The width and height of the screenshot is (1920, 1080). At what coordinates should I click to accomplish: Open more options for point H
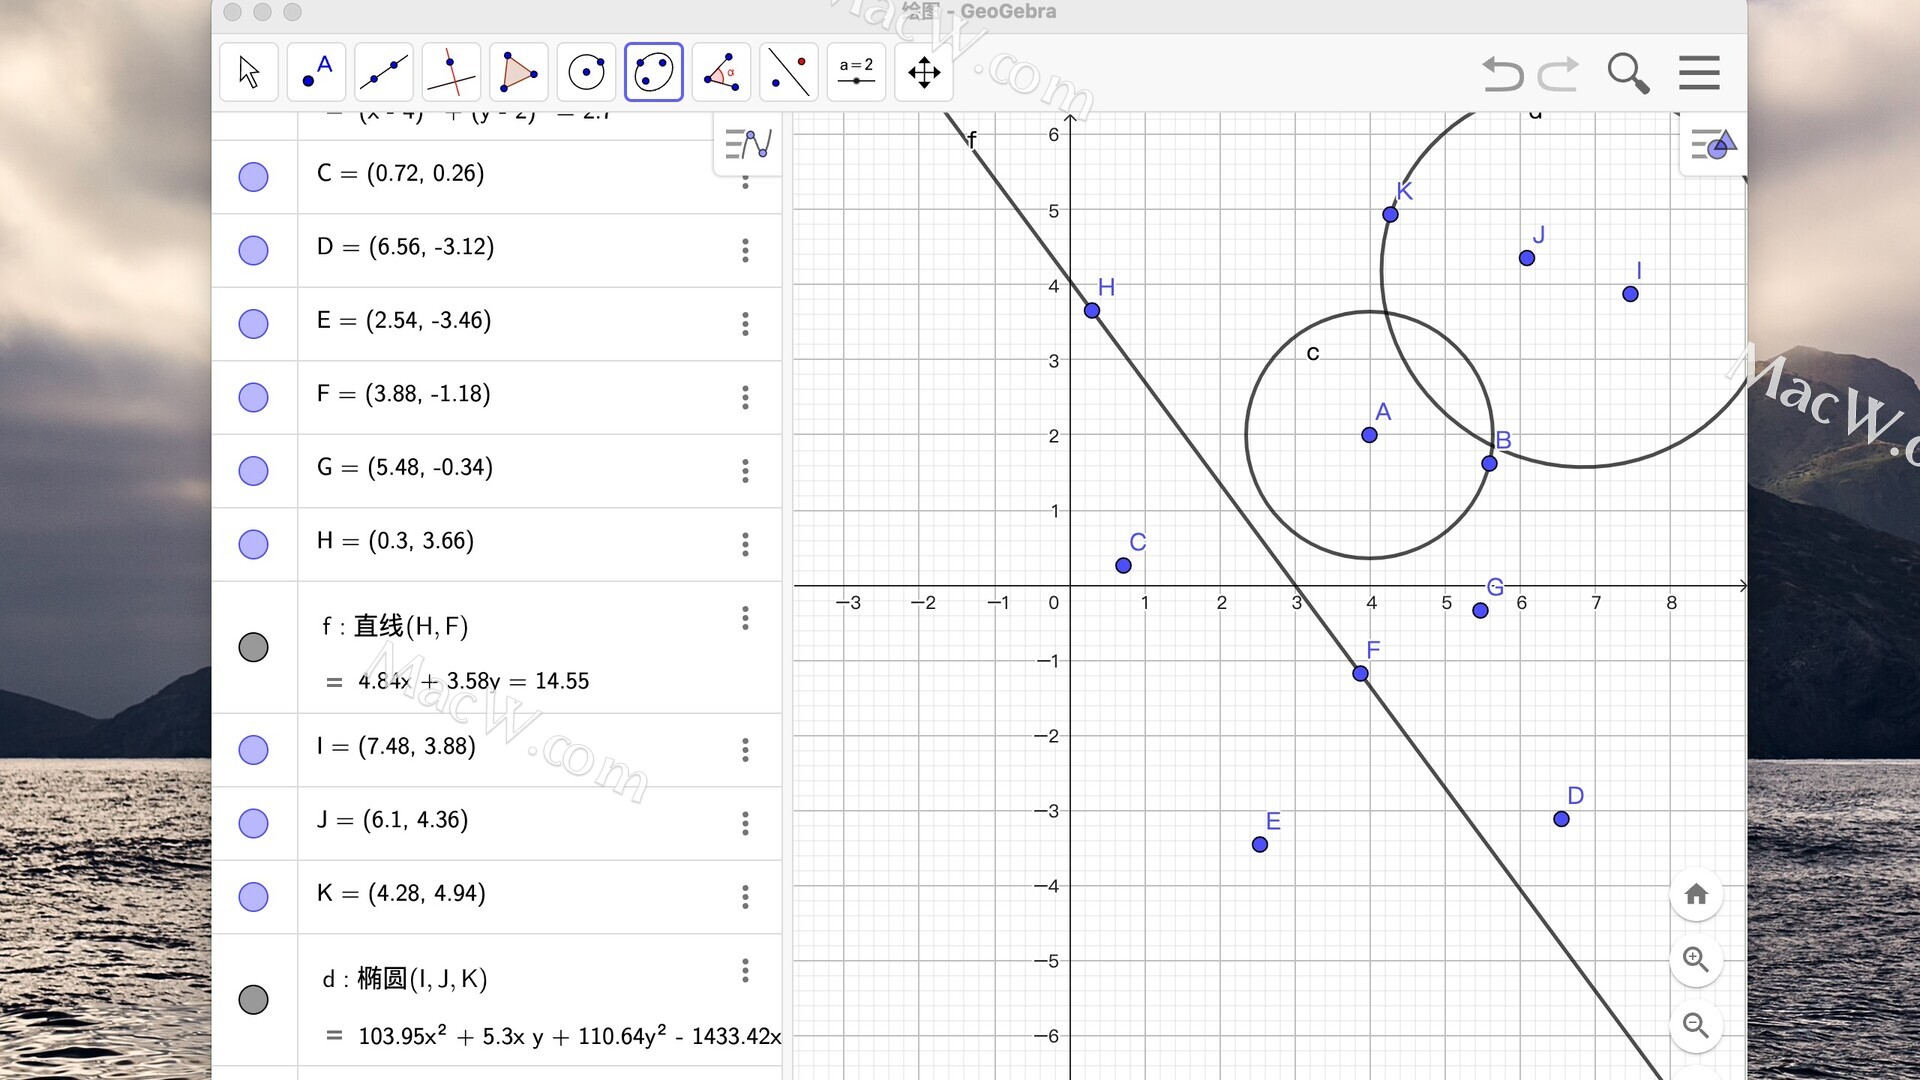[x=745, y=544]
